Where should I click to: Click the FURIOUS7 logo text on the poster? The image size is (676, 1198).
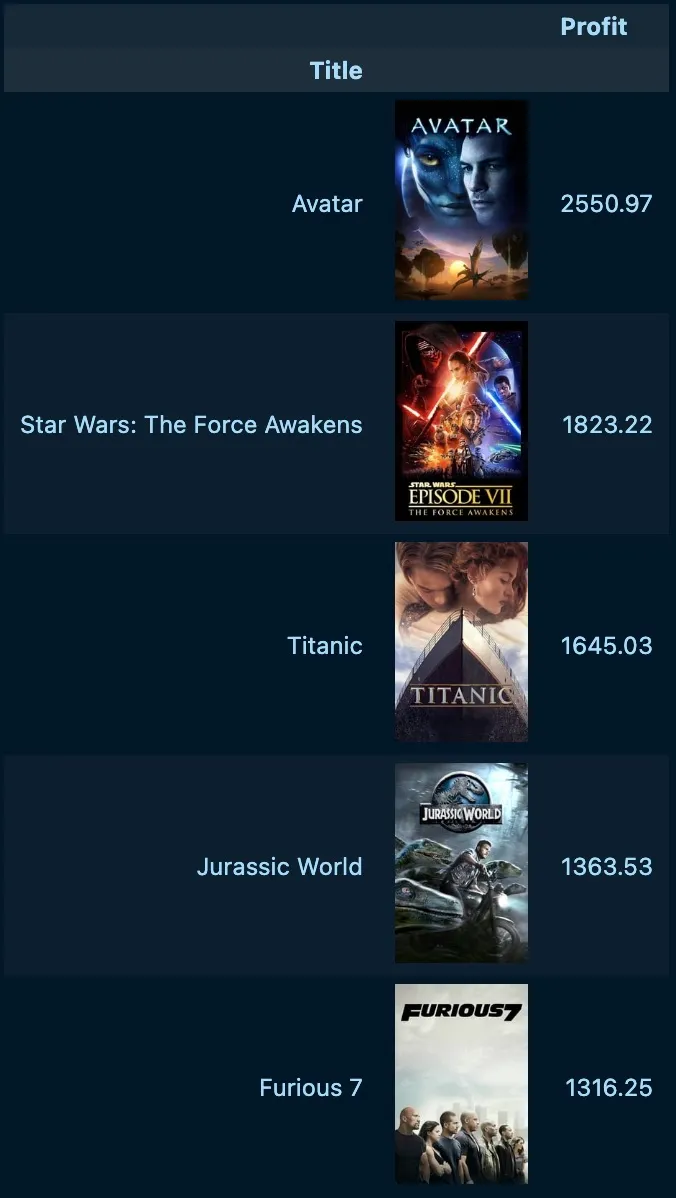461,1012
